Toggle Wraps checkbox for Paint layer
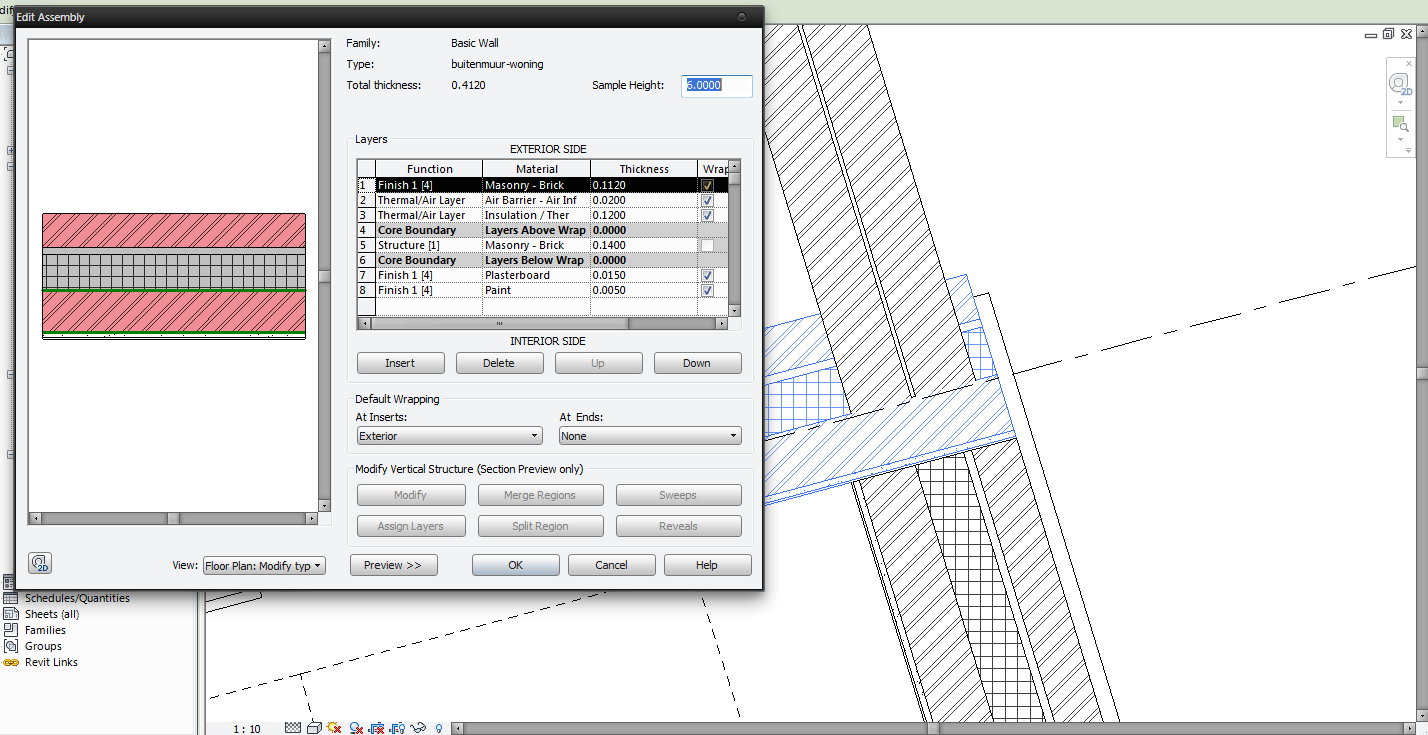The height and width of the screenshot is (735, 1428). (708, 290)
